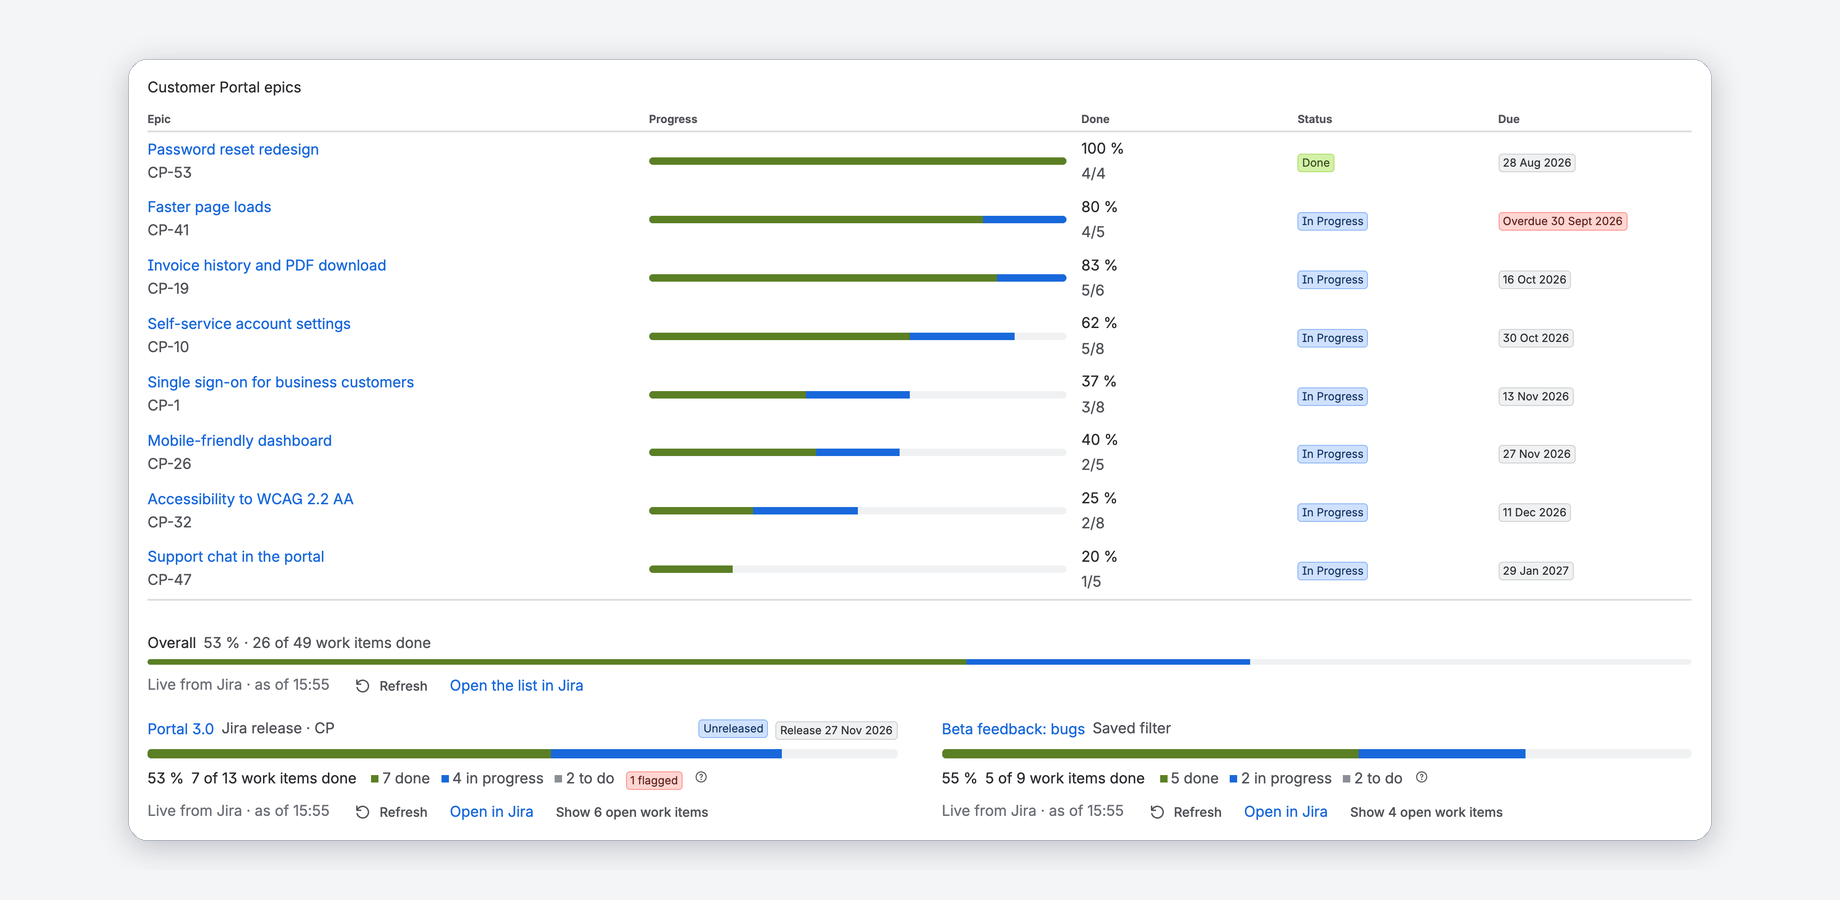Click the 13 Nov 2026 due date
The width and height of the screenshot is (1840, 900).
pyautogui.click(x=1536, y=397)
